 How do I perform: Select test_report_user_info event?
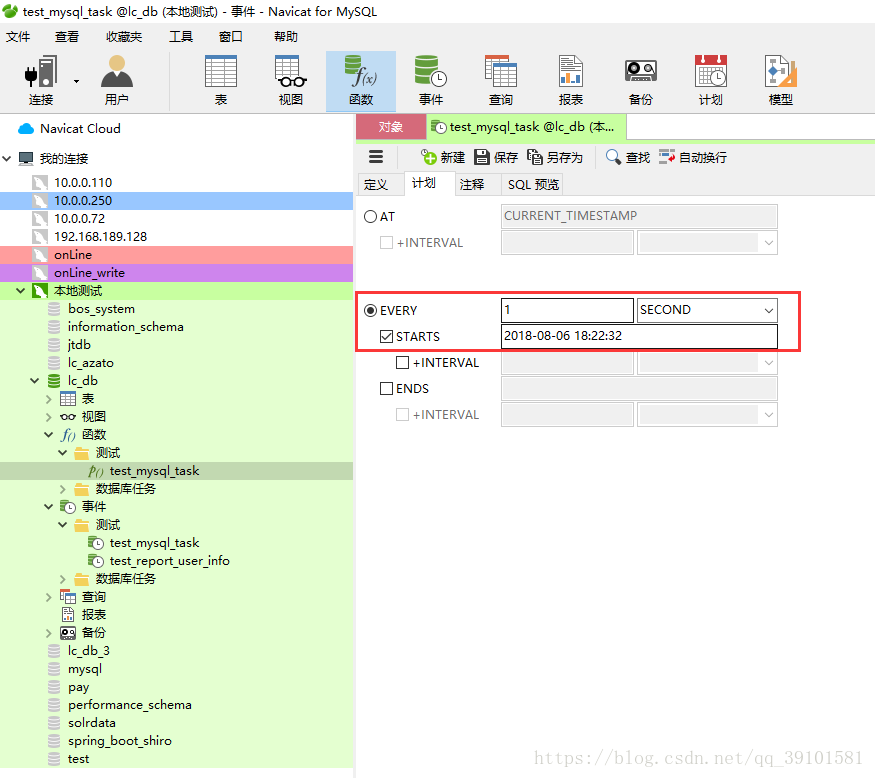(169, 560)
